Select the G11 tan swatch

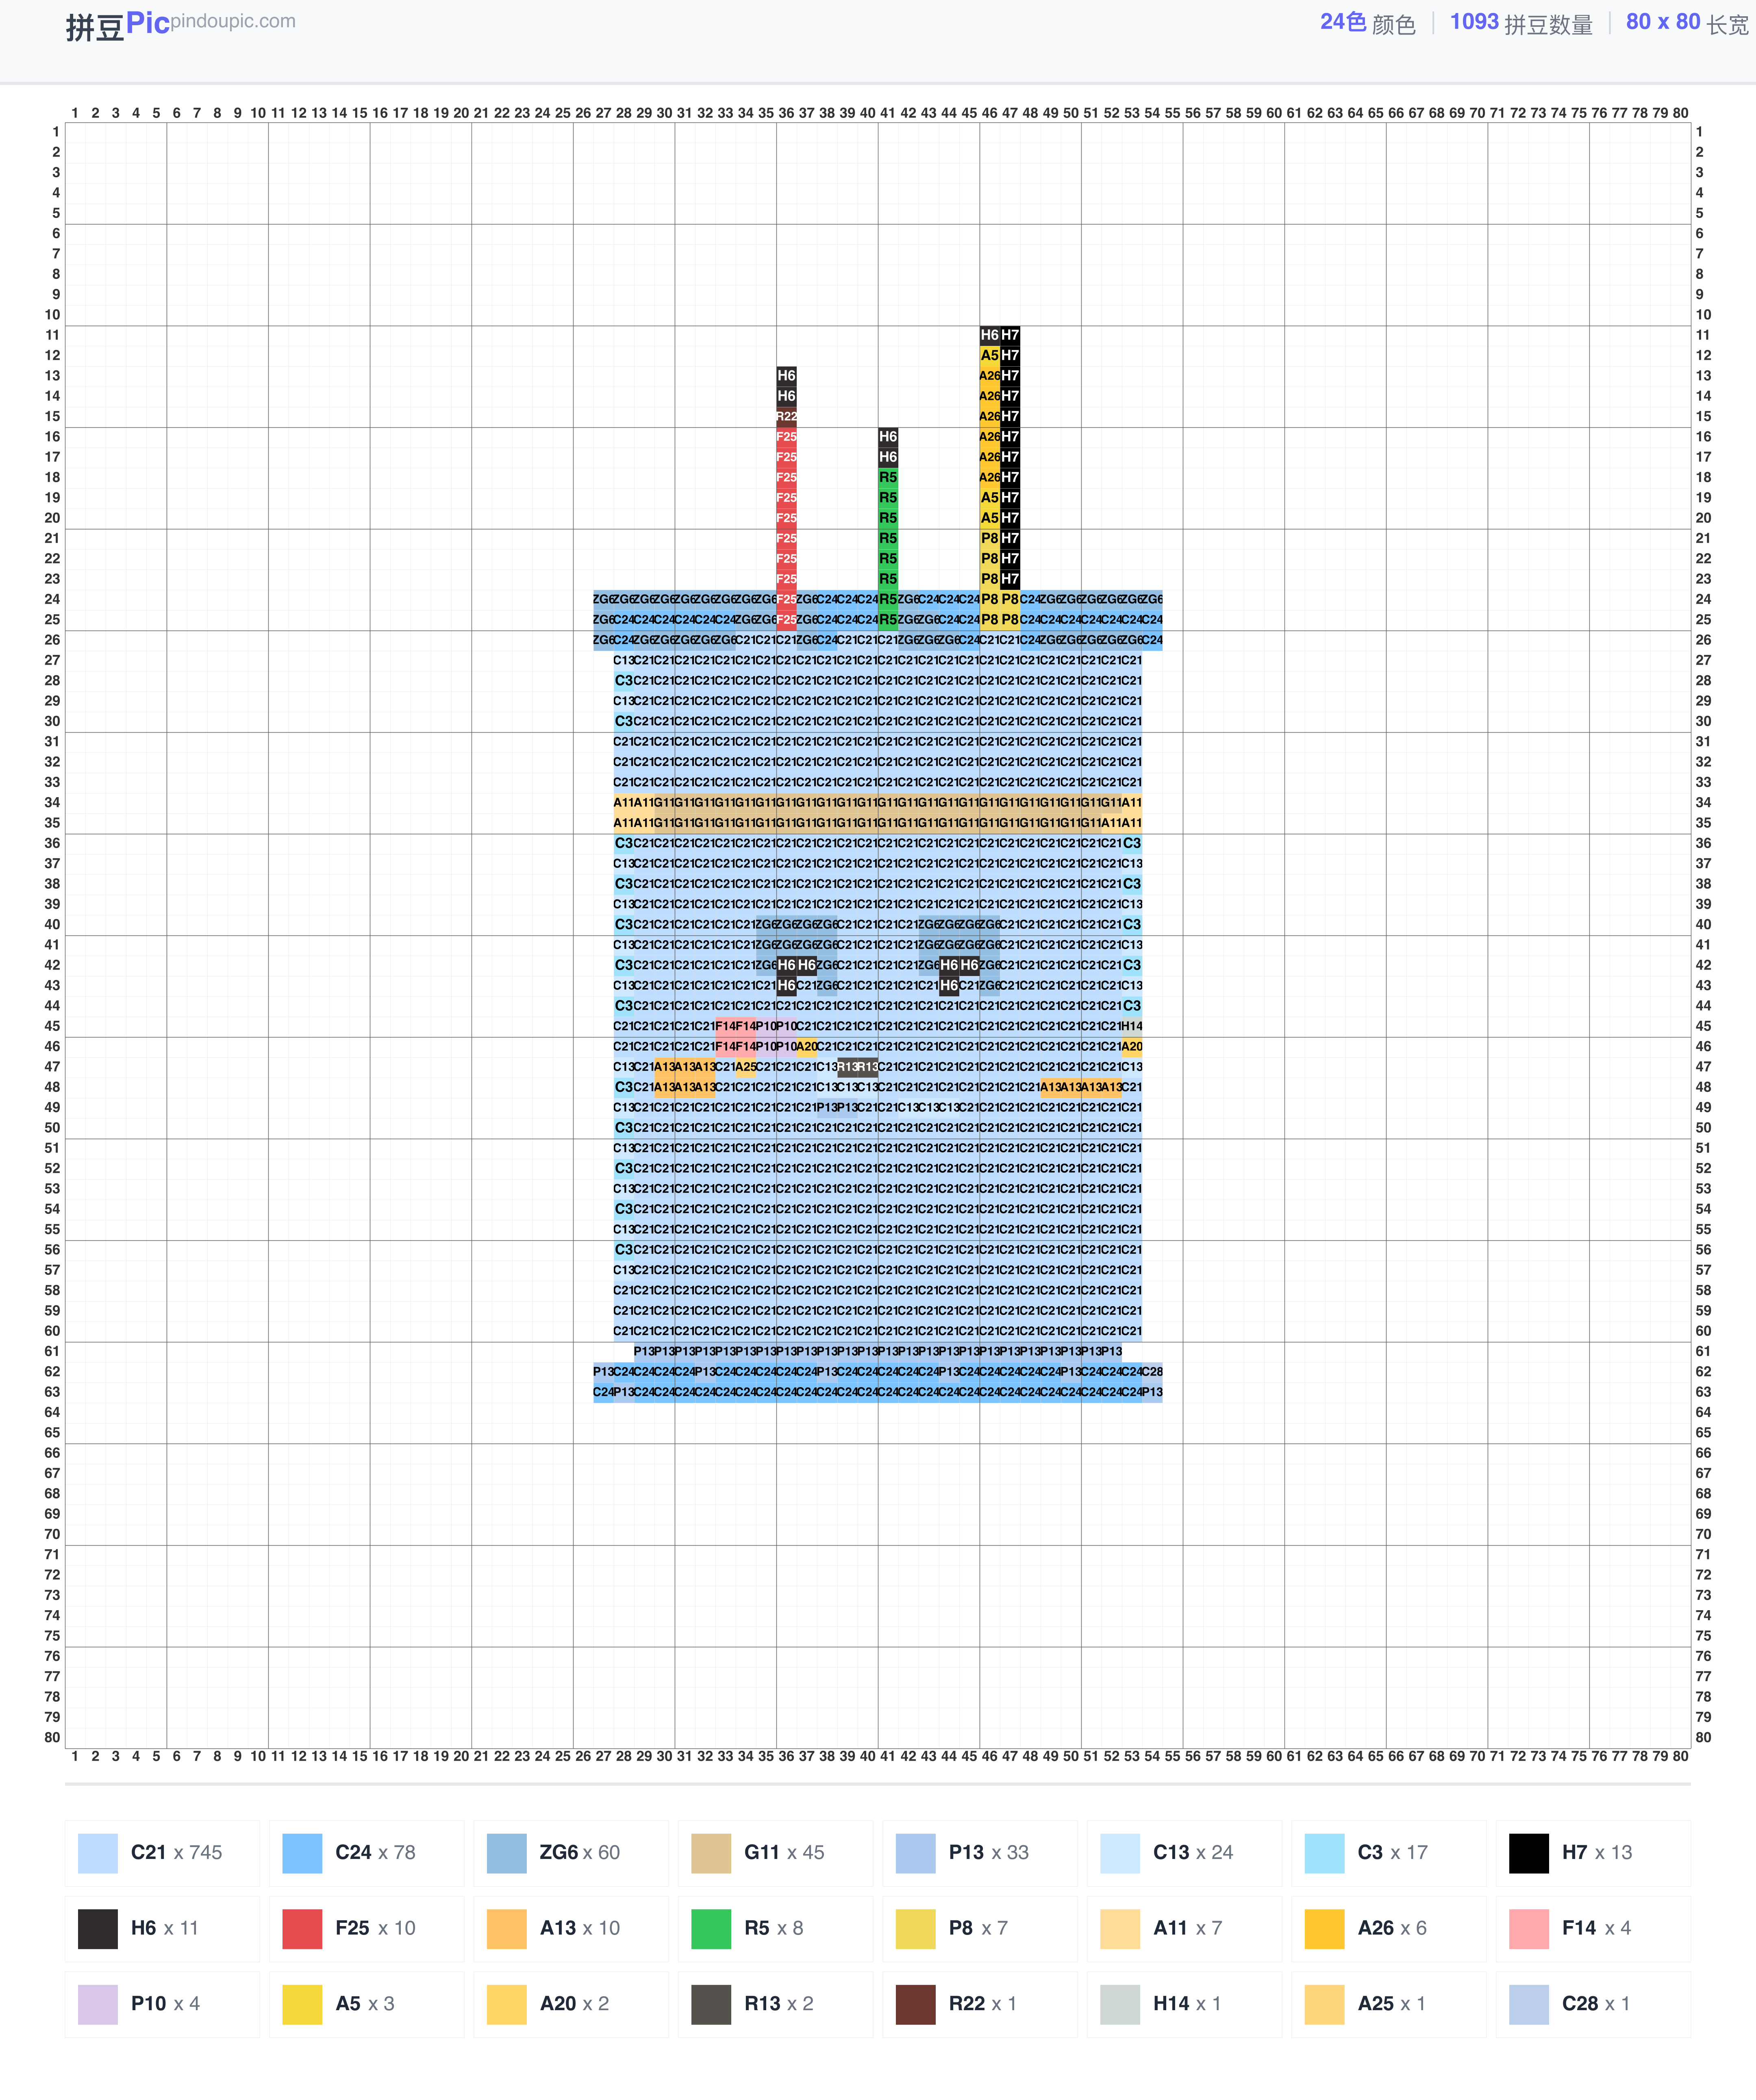pos(711,1853)
